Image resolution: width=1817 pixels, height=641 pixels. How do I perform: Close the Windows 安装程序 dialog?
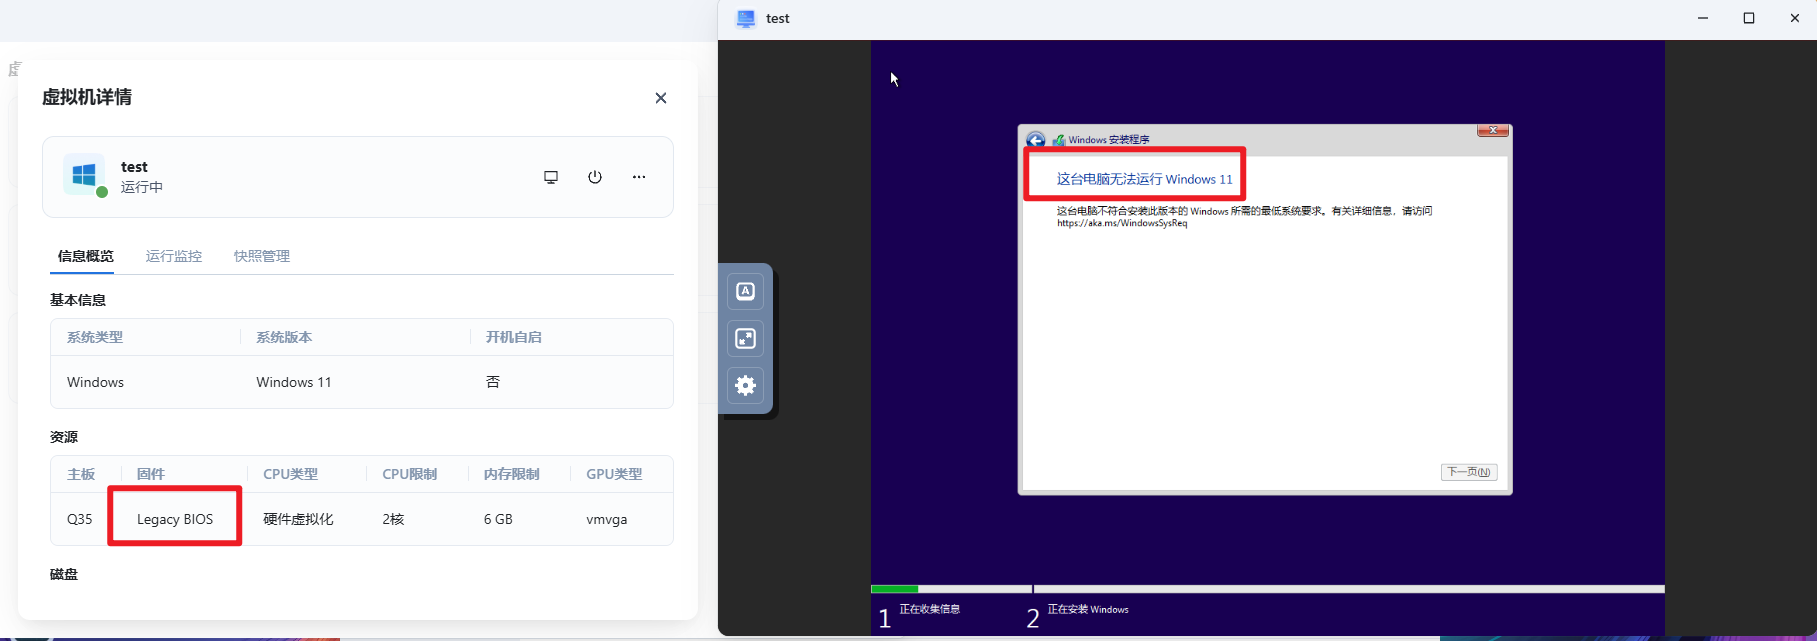tap(1492, 130)
